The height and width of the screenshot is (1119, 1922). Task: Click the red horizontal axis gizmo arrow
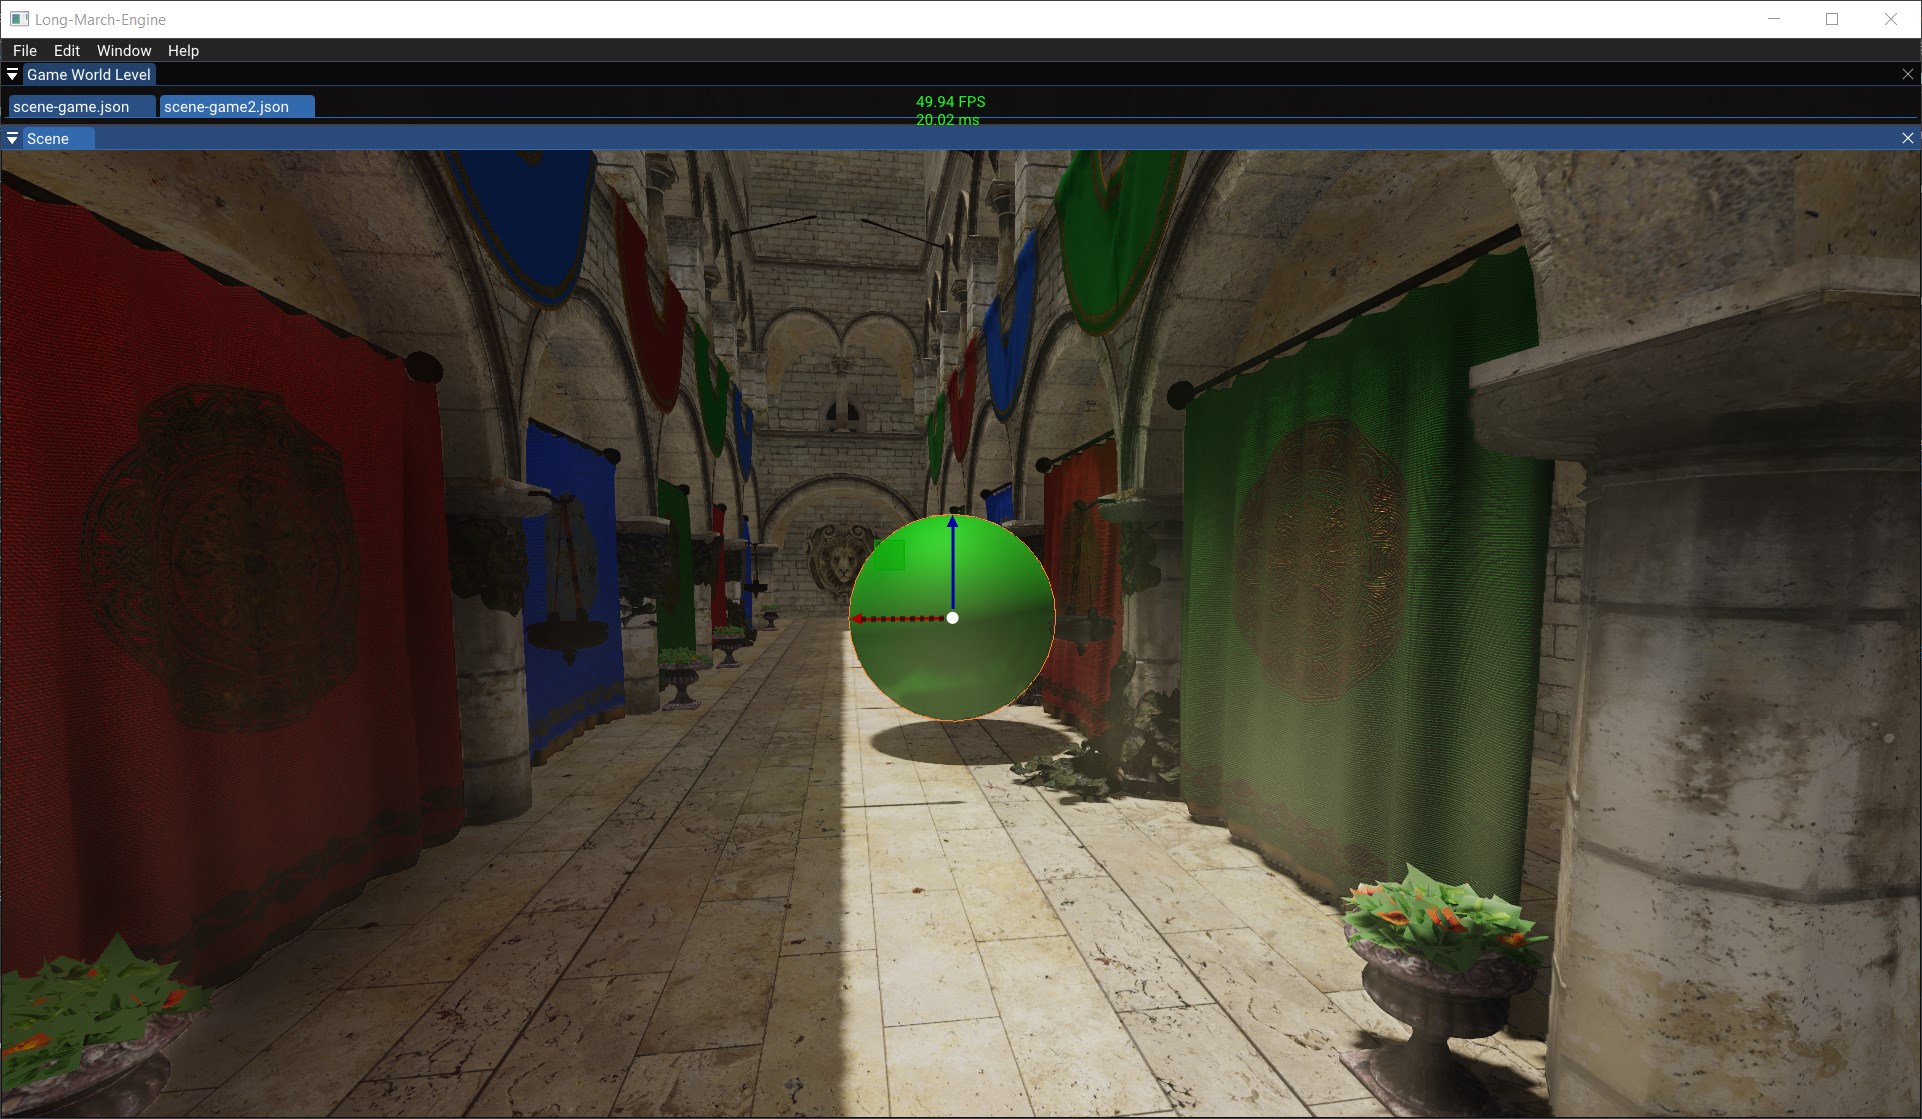[895, 619]
